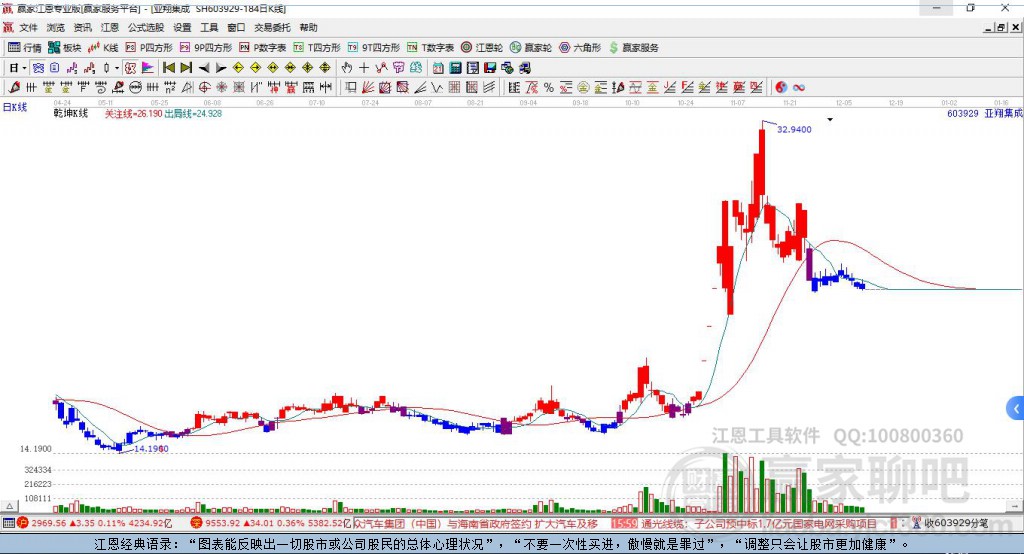Open the 9P四方形 tool
This screenshot has width=1024, height=554.
coord(206,48)
